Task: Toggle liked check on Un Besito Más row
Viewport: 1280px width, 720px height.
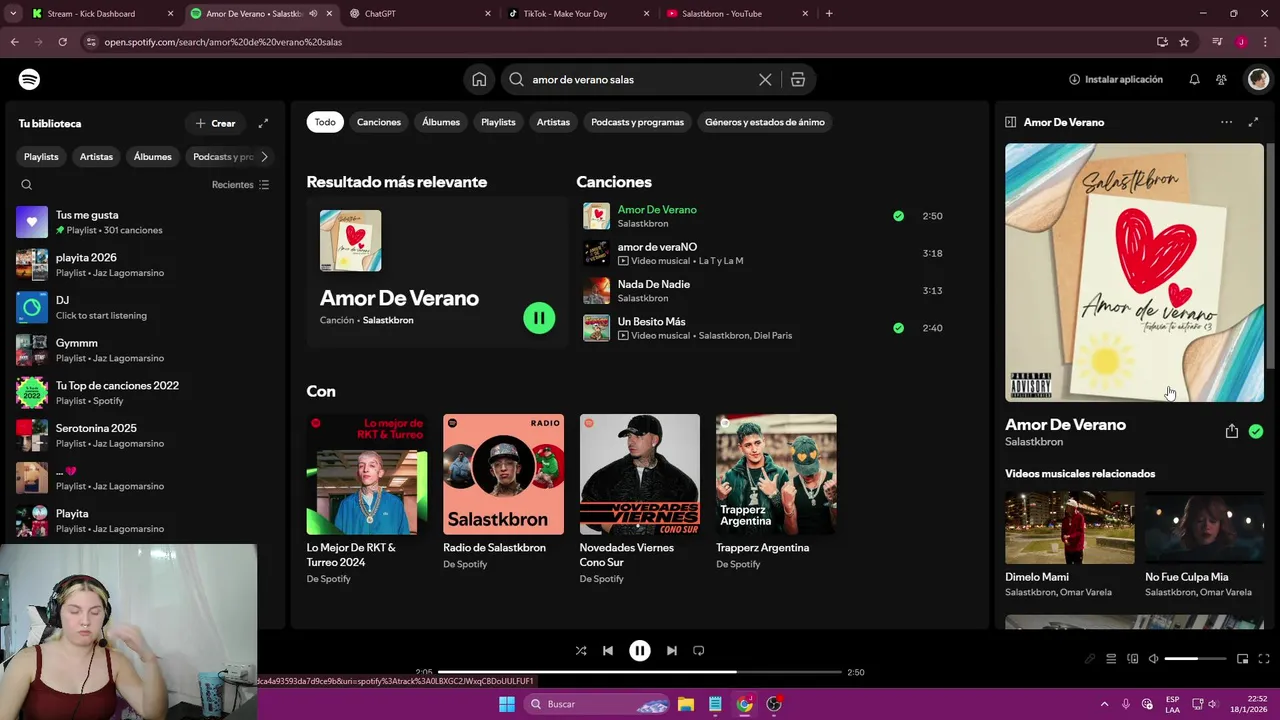Action: (898, 328)
